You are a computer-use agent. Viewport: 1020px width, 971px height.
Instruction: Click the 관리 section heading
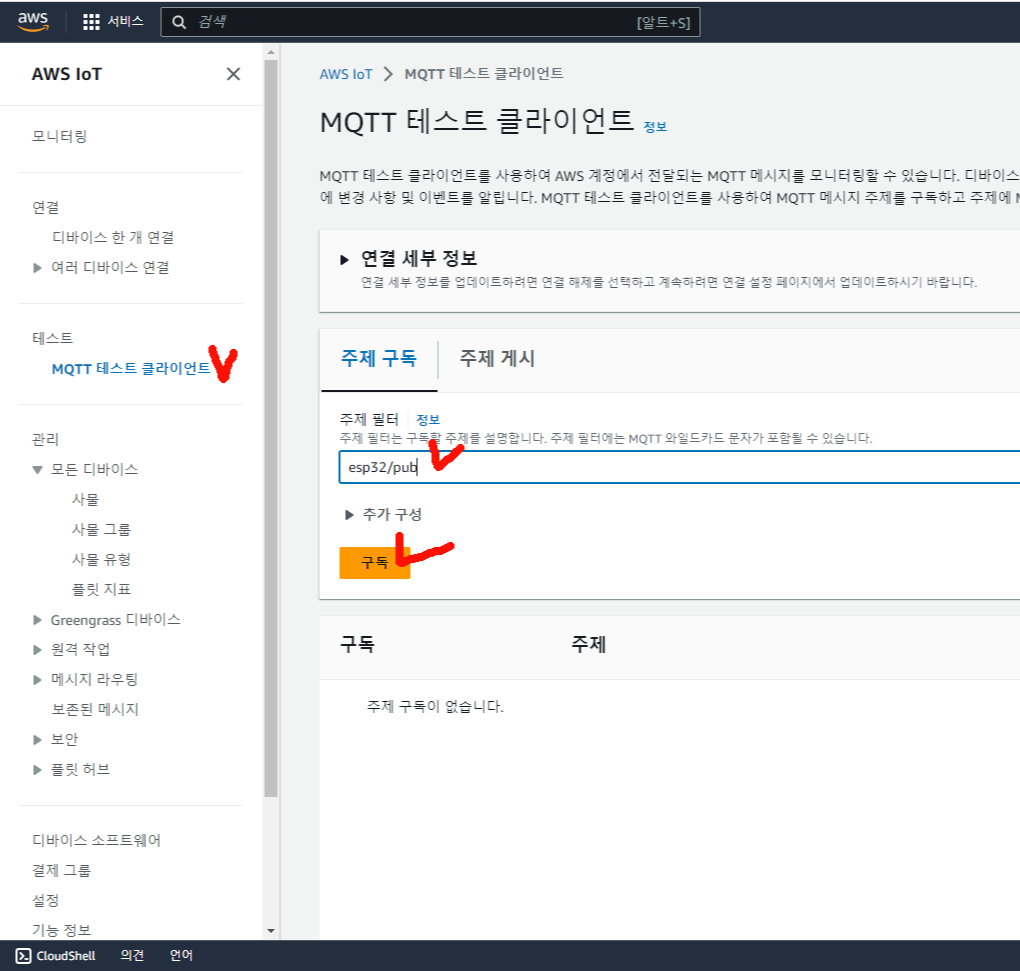tap(46, 440)
